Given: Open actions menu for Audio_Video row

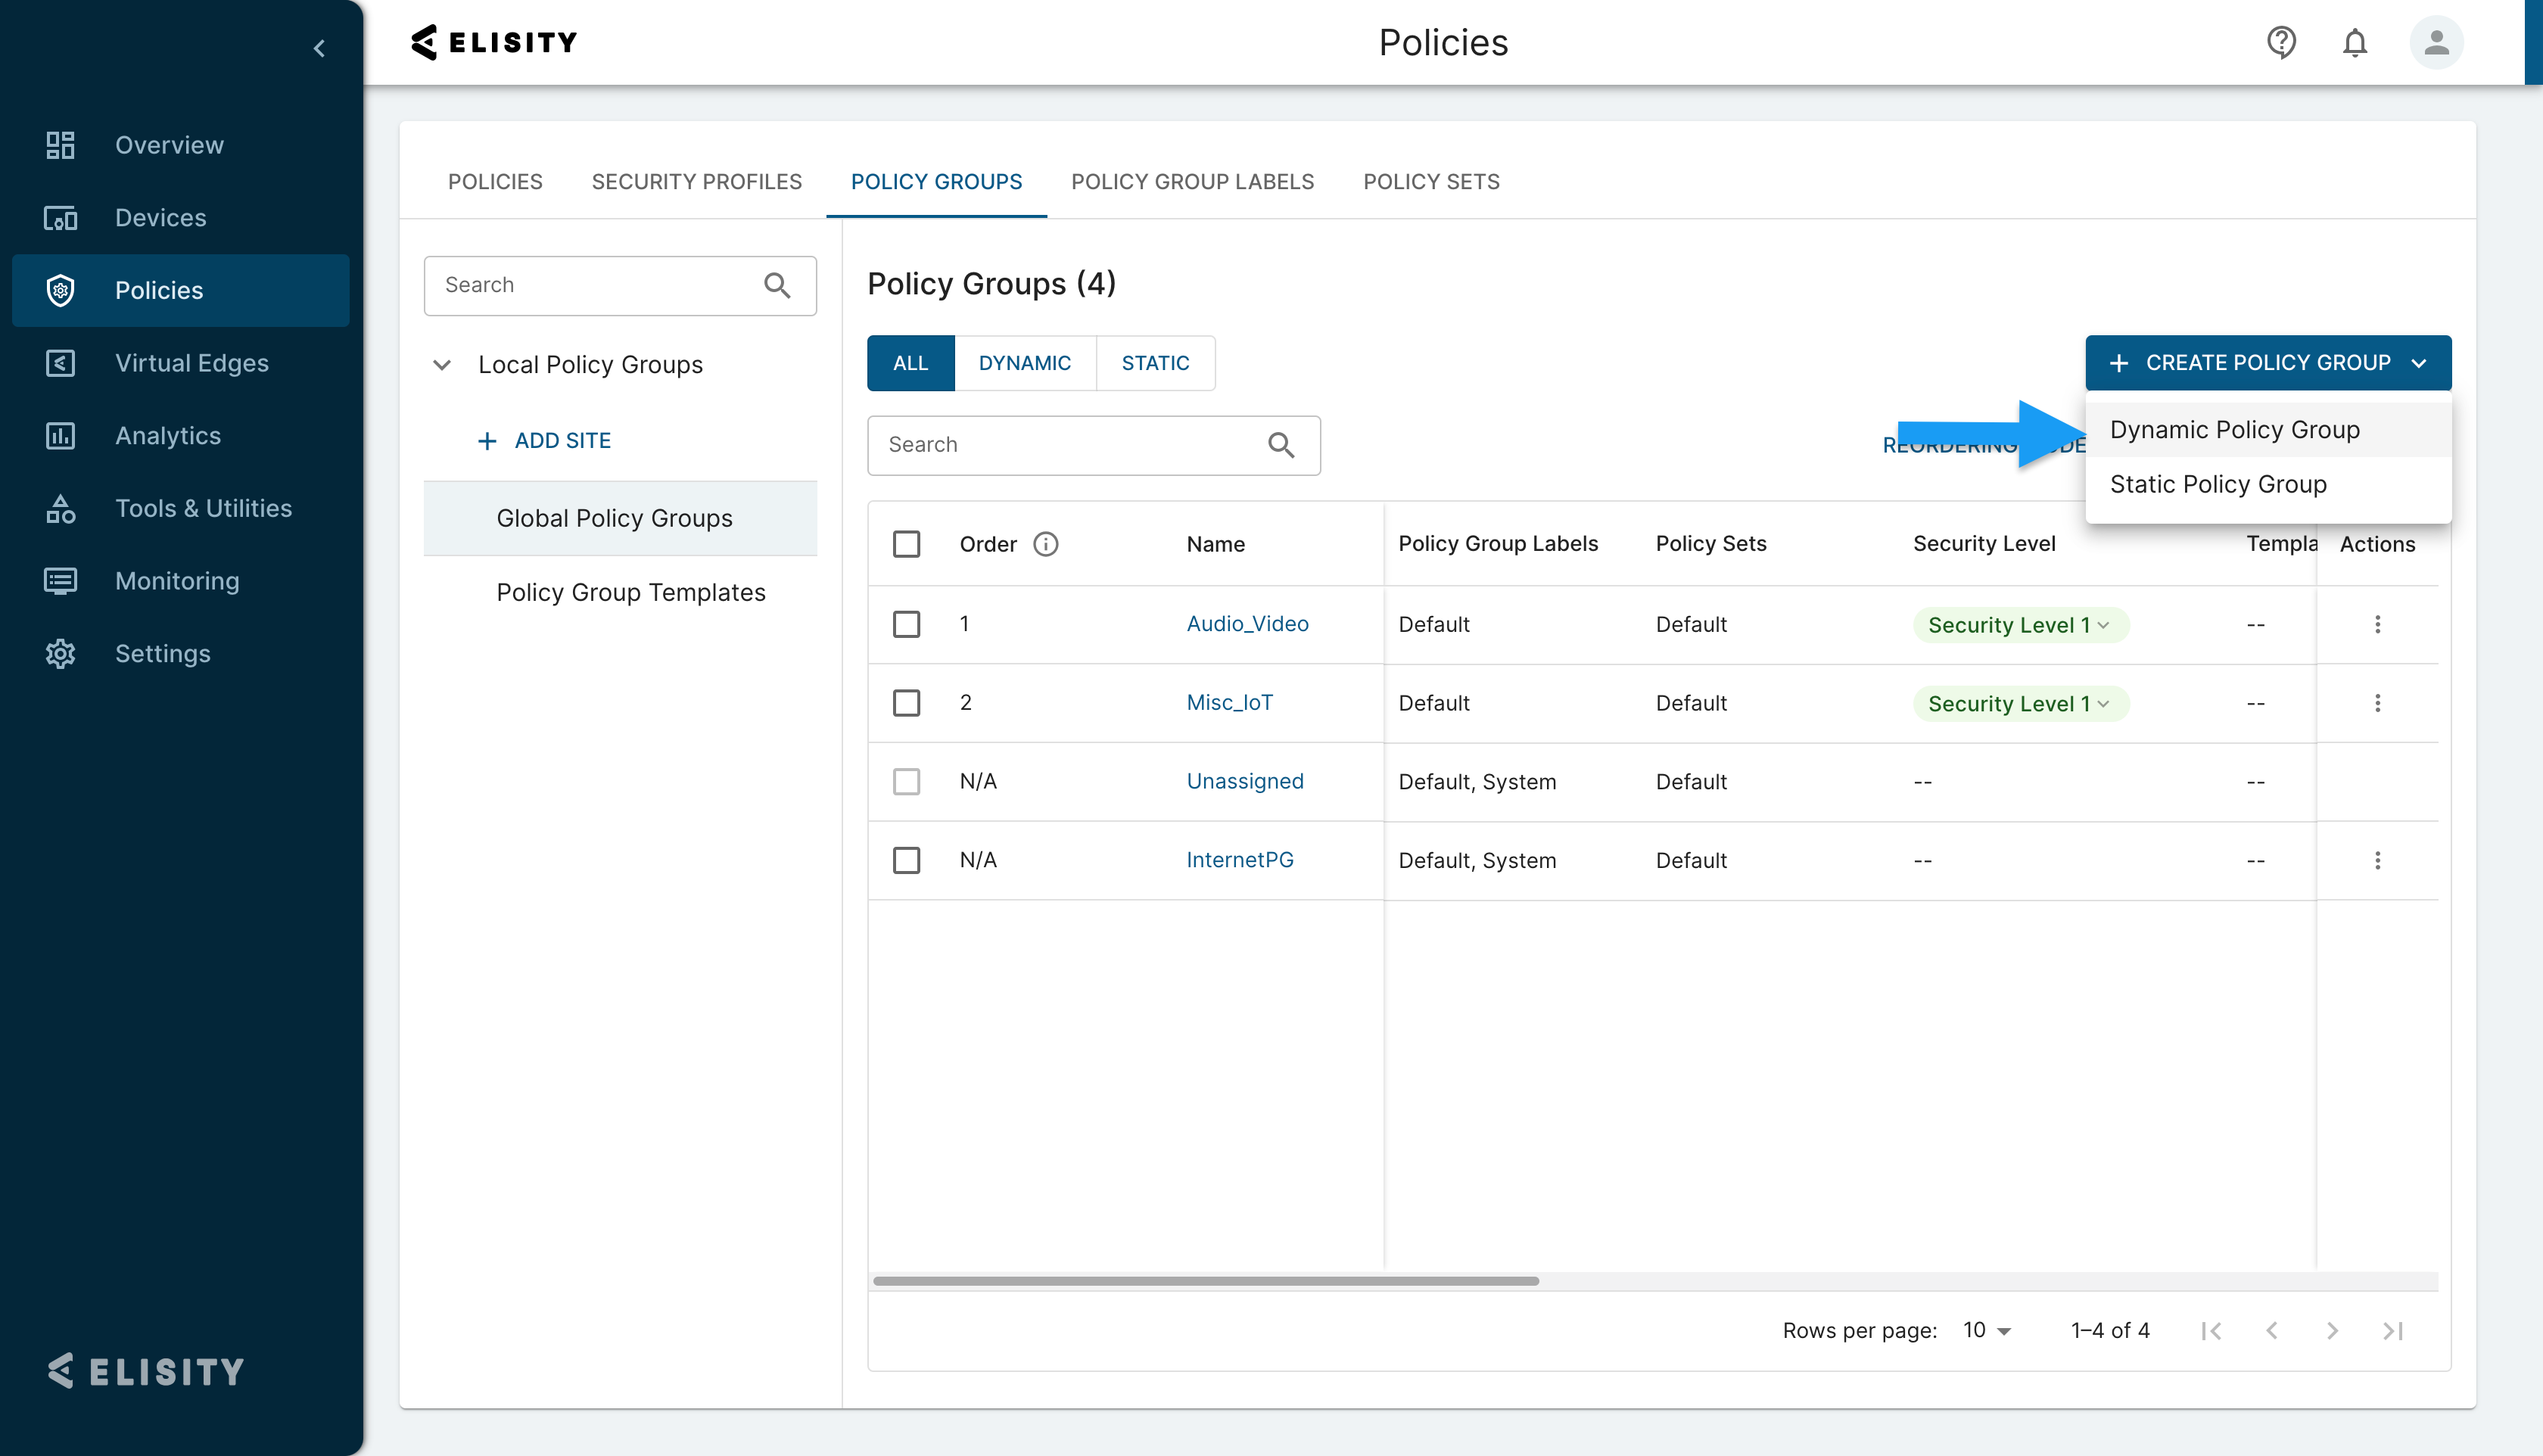Looking at the screenshot, I should click(x=2377, y=624).
